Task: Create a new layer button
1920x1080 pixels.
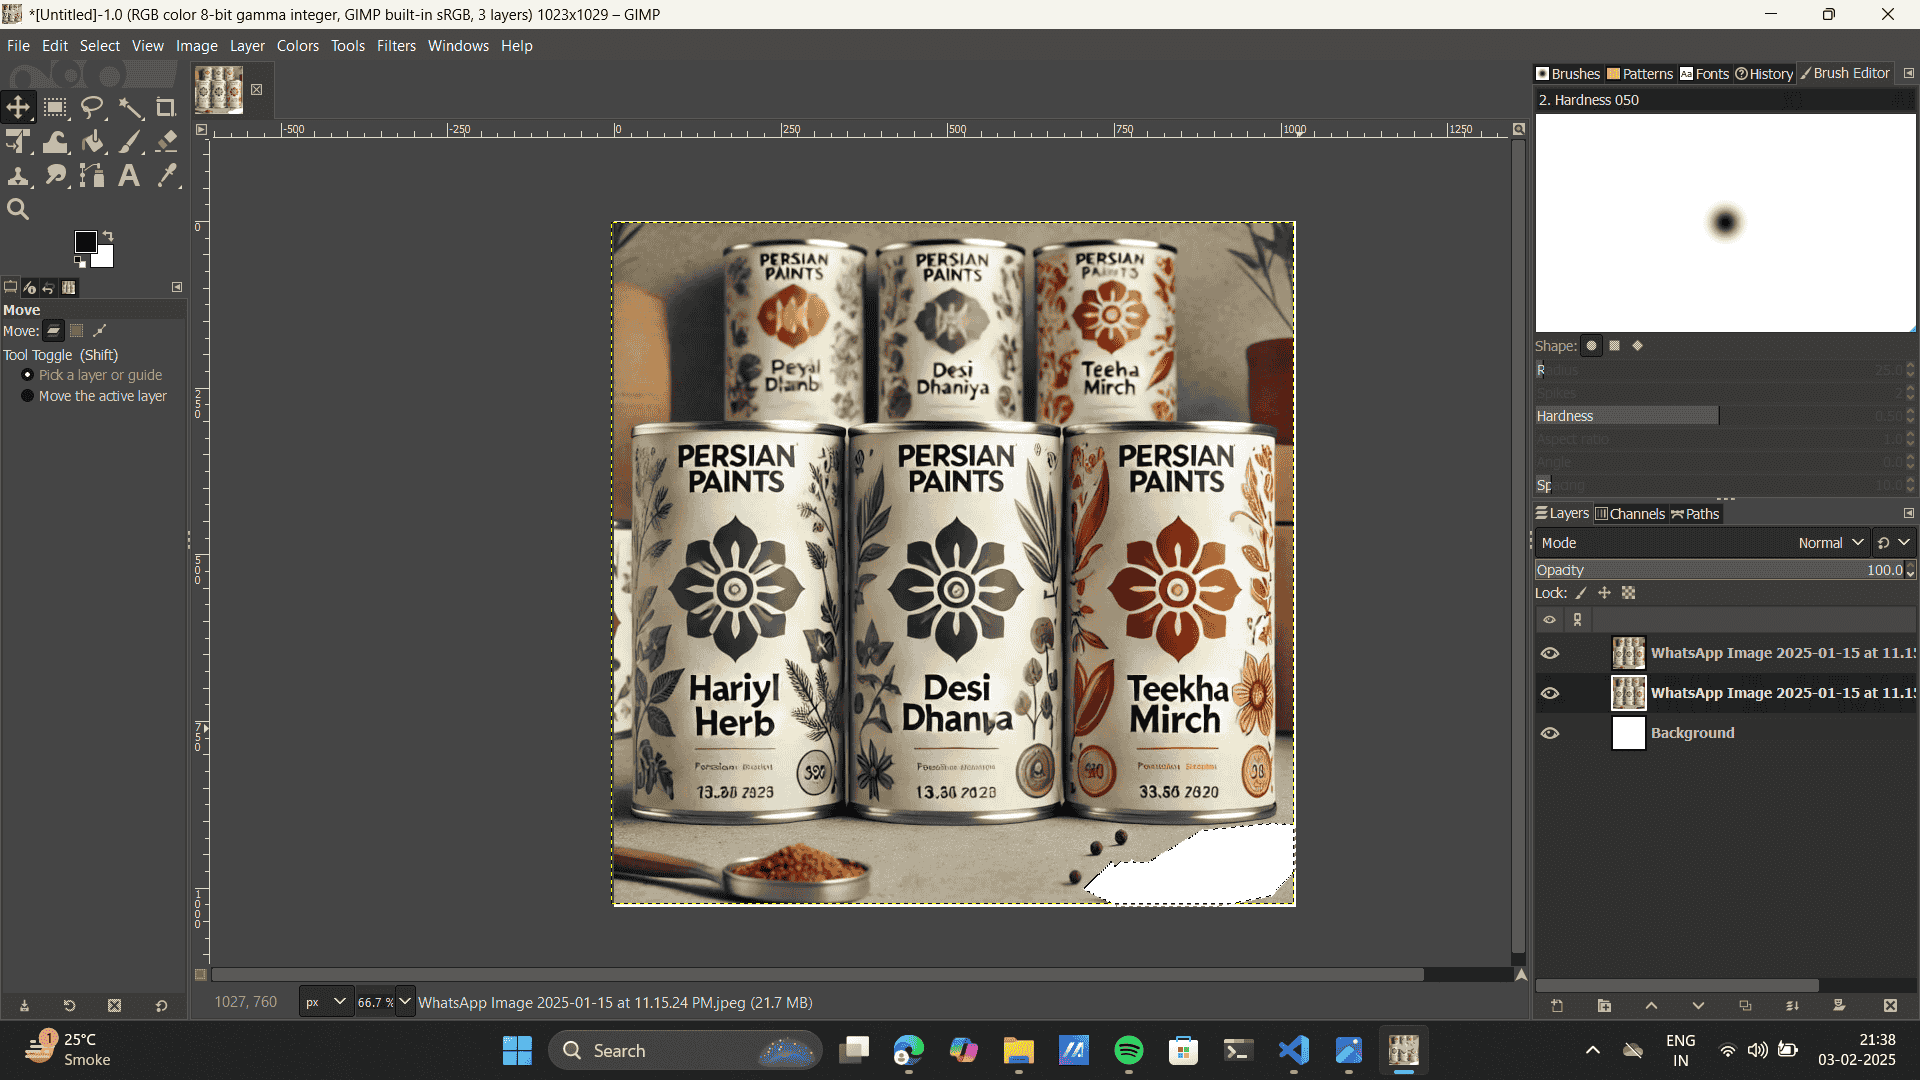Action: pos(1557,1006)
